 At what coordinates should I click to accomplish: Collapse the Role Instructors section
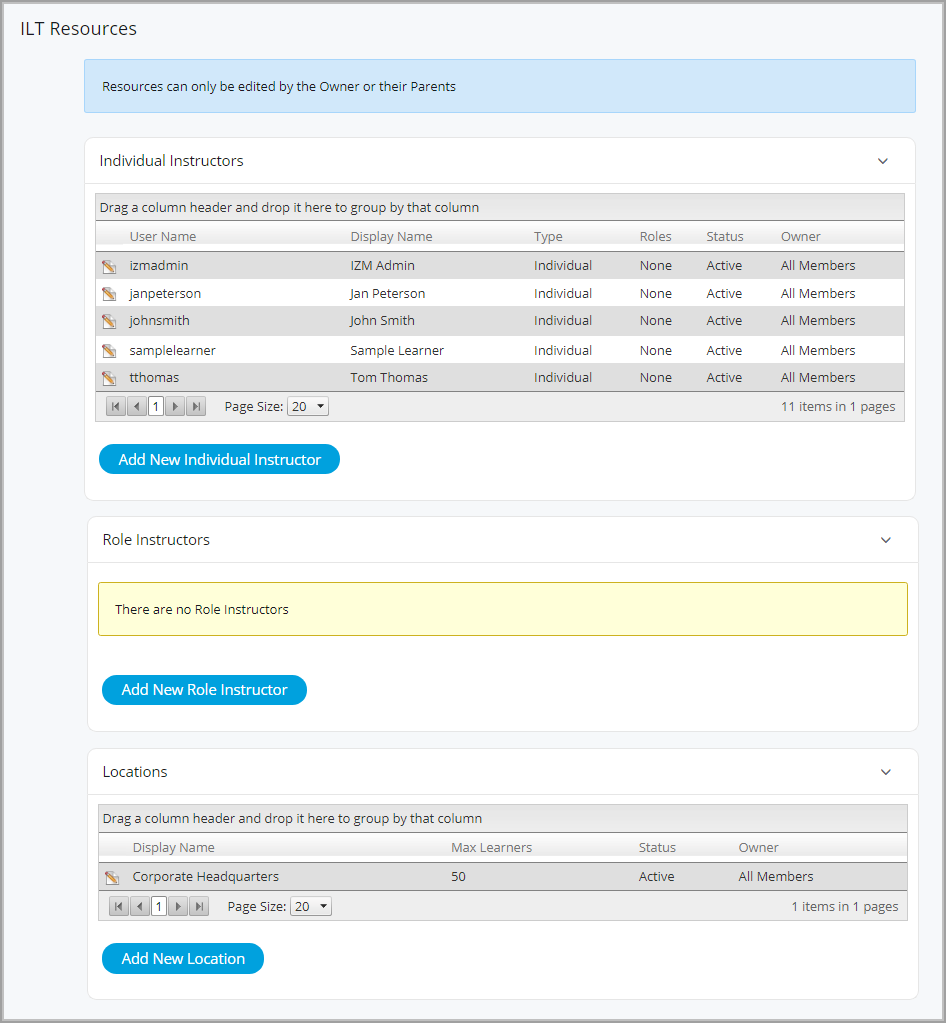[x=885, y=539]
